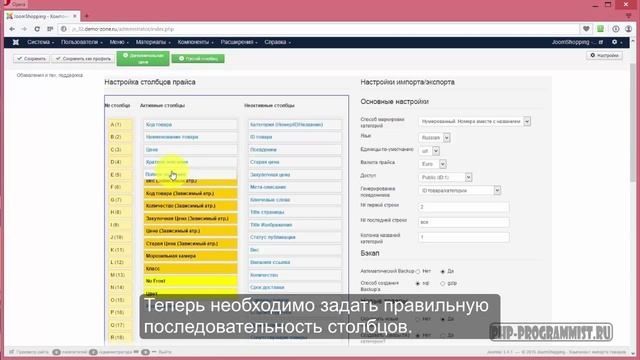This screenshot has width=640, height=360.
Task: Select Нет for automatic Backup
Action: coord(418,271)
